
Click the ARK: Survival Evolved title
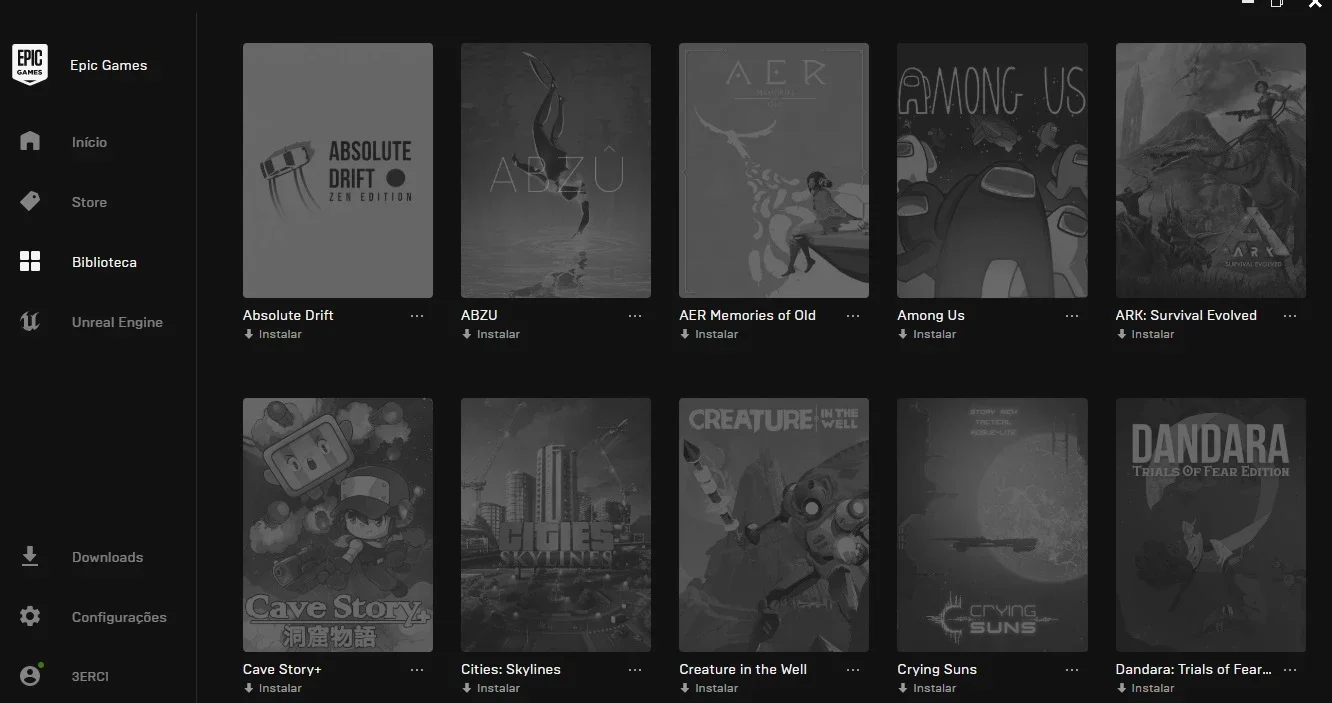tap(1186, 315)
